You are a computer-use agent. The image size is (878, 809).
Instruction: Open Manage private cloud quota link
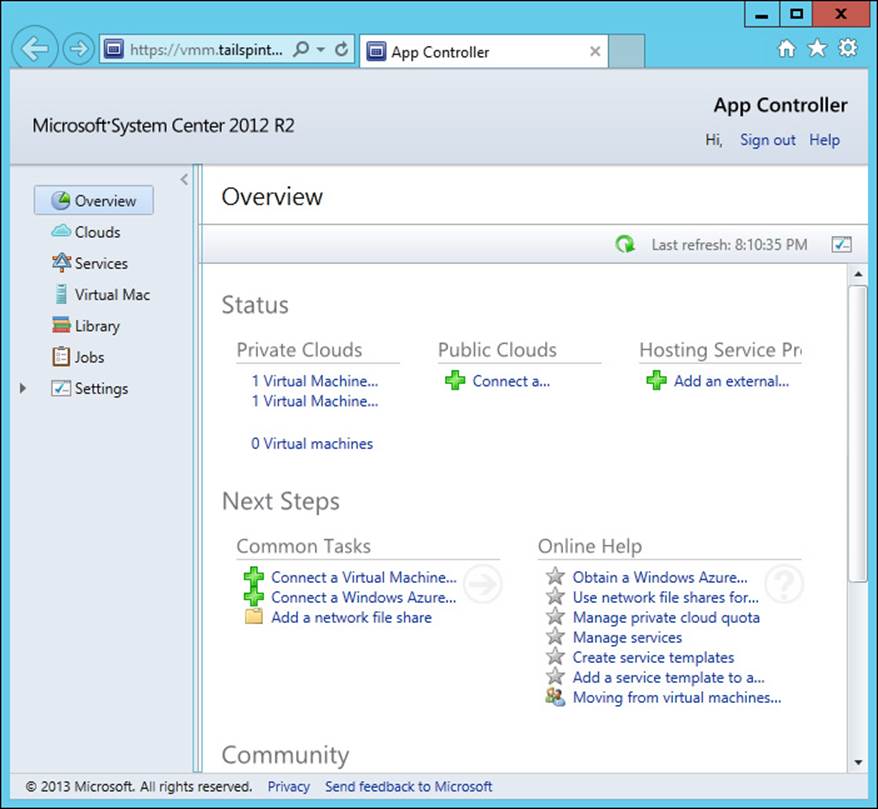pos(666,618)
